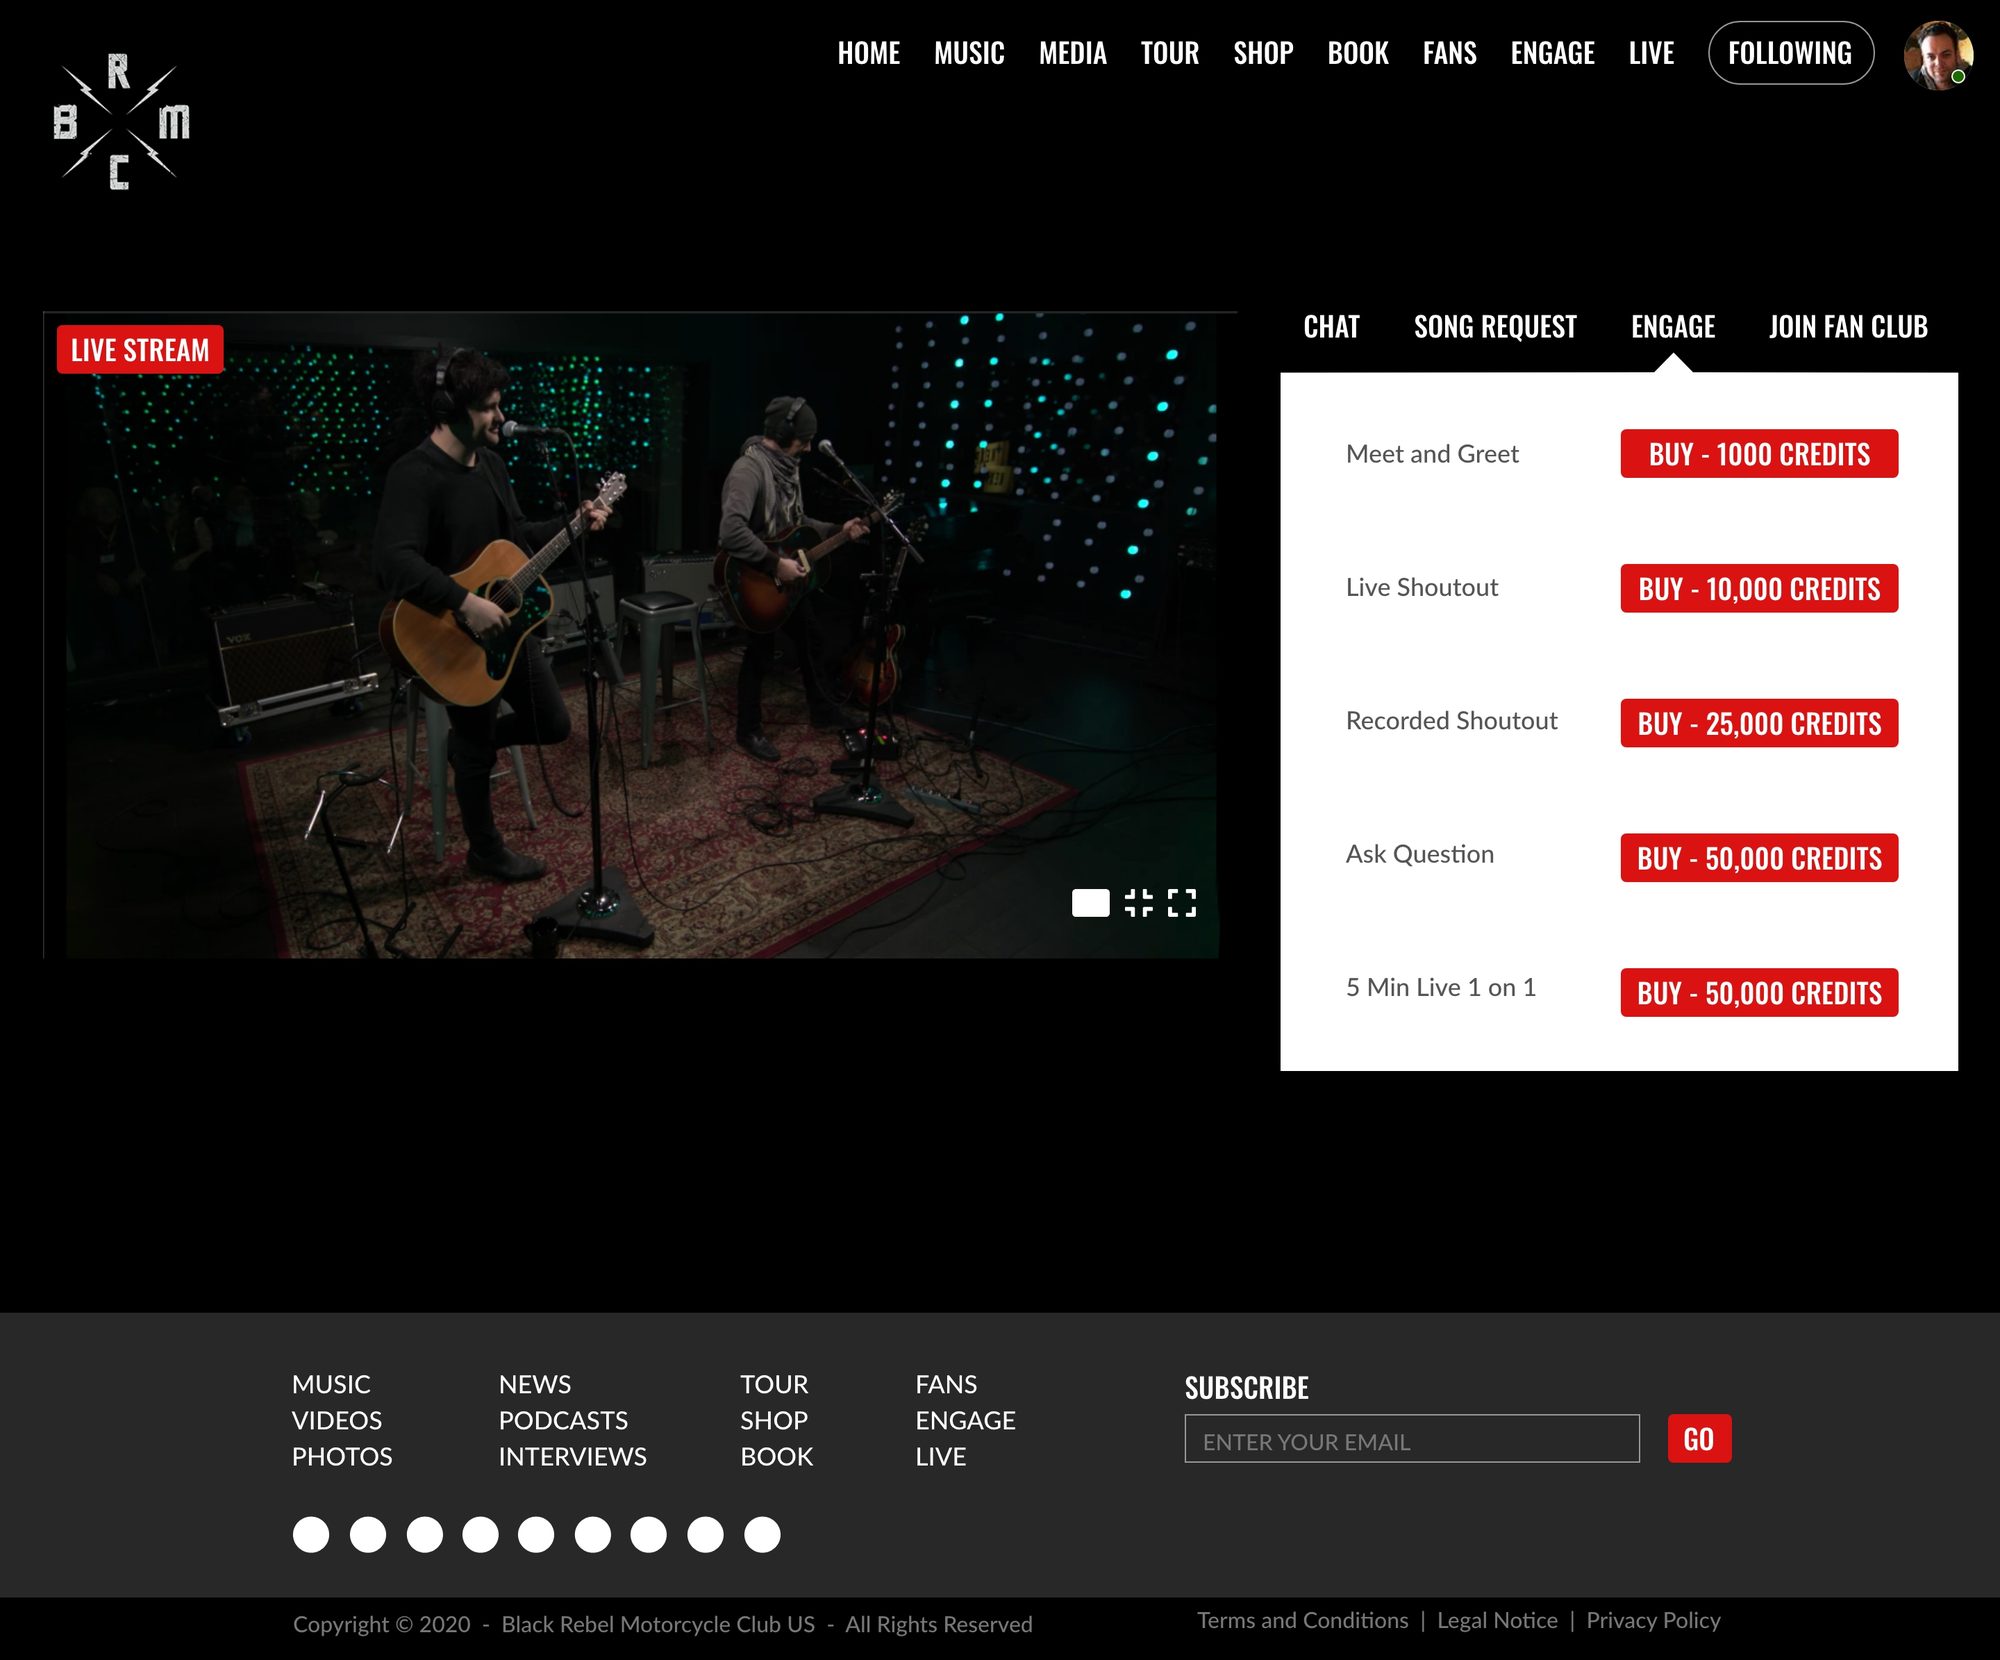Viewport: 2000px width, 1660px height.
Task: Buy Recorded Shoutout for 25,000 credits
Action: point(1759,723)
